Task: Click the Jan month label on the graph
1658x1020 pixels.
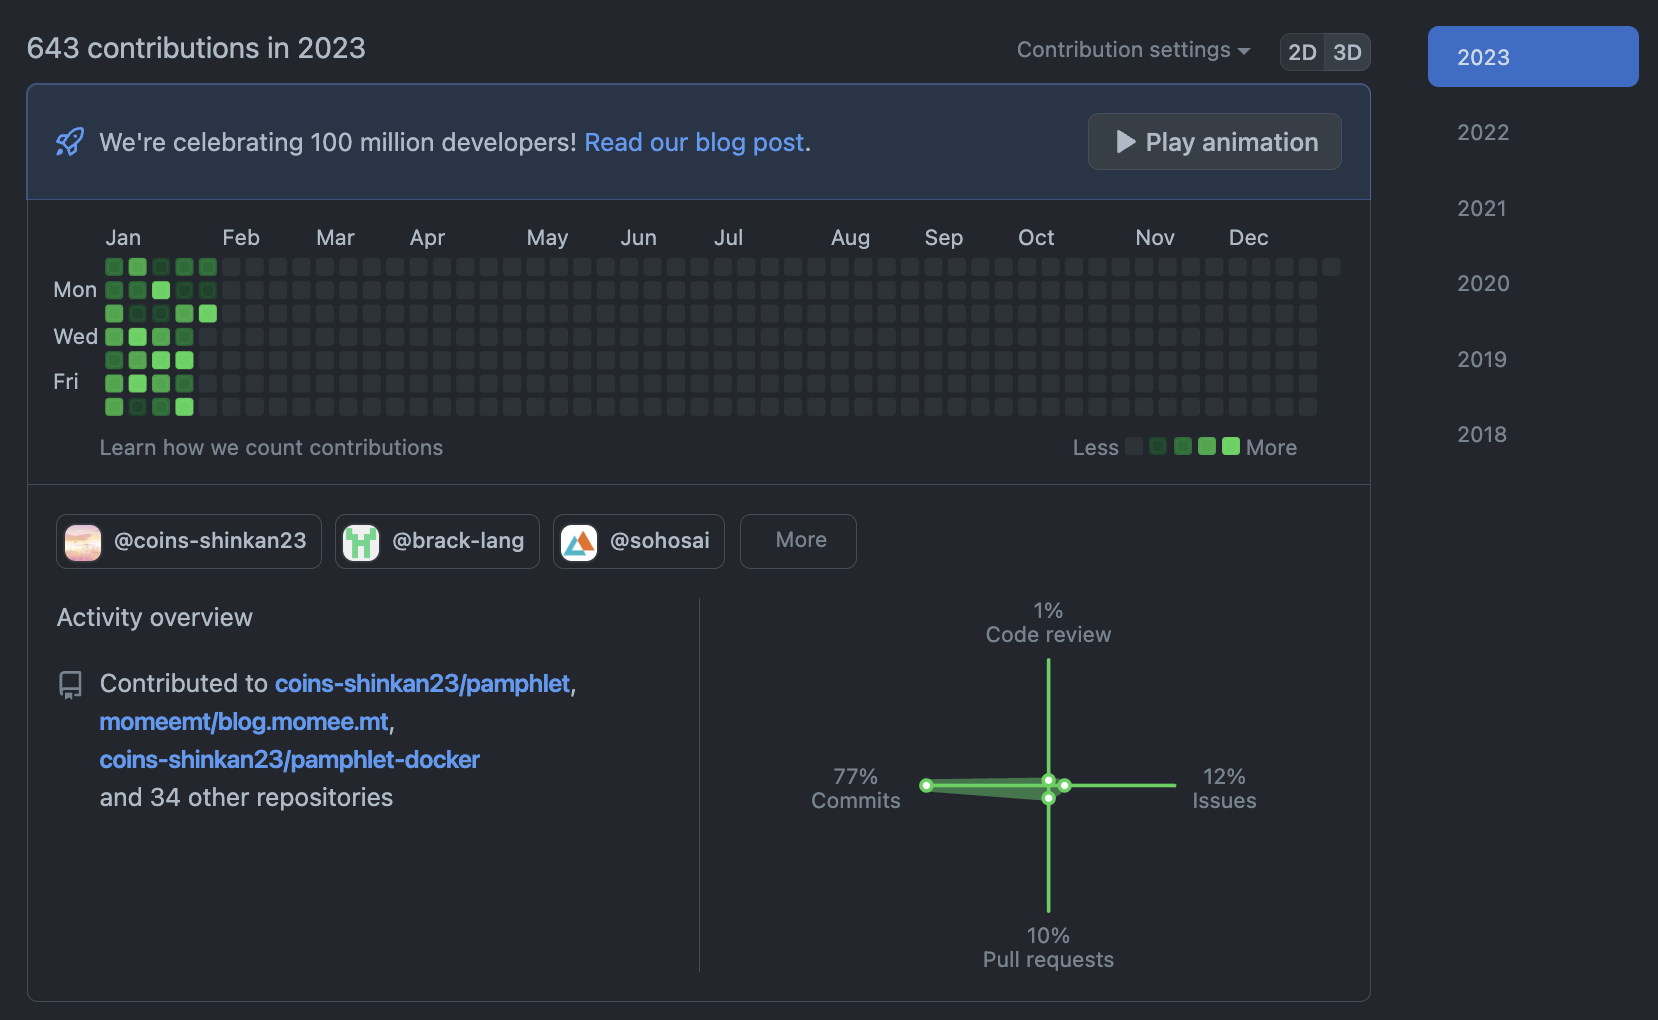Action: pos(123,237)
